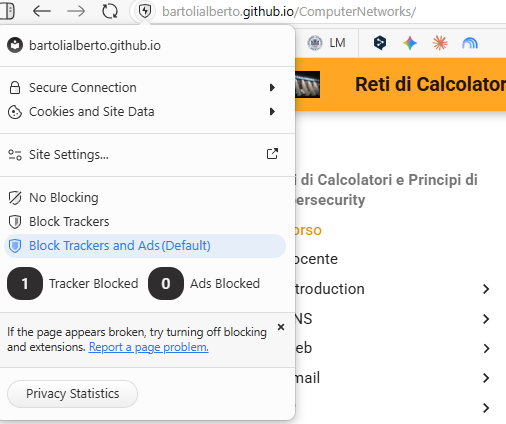Go back with the left arrow
Image resolution: width=506 pixels, height=424 pixels.
42,11
